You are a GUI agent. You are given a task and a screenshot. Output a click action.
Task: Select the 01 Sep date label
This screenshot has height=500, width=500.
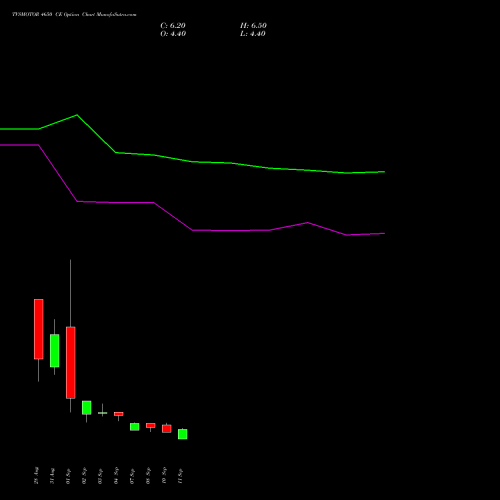pyautogui.click(x=68, y=476)
